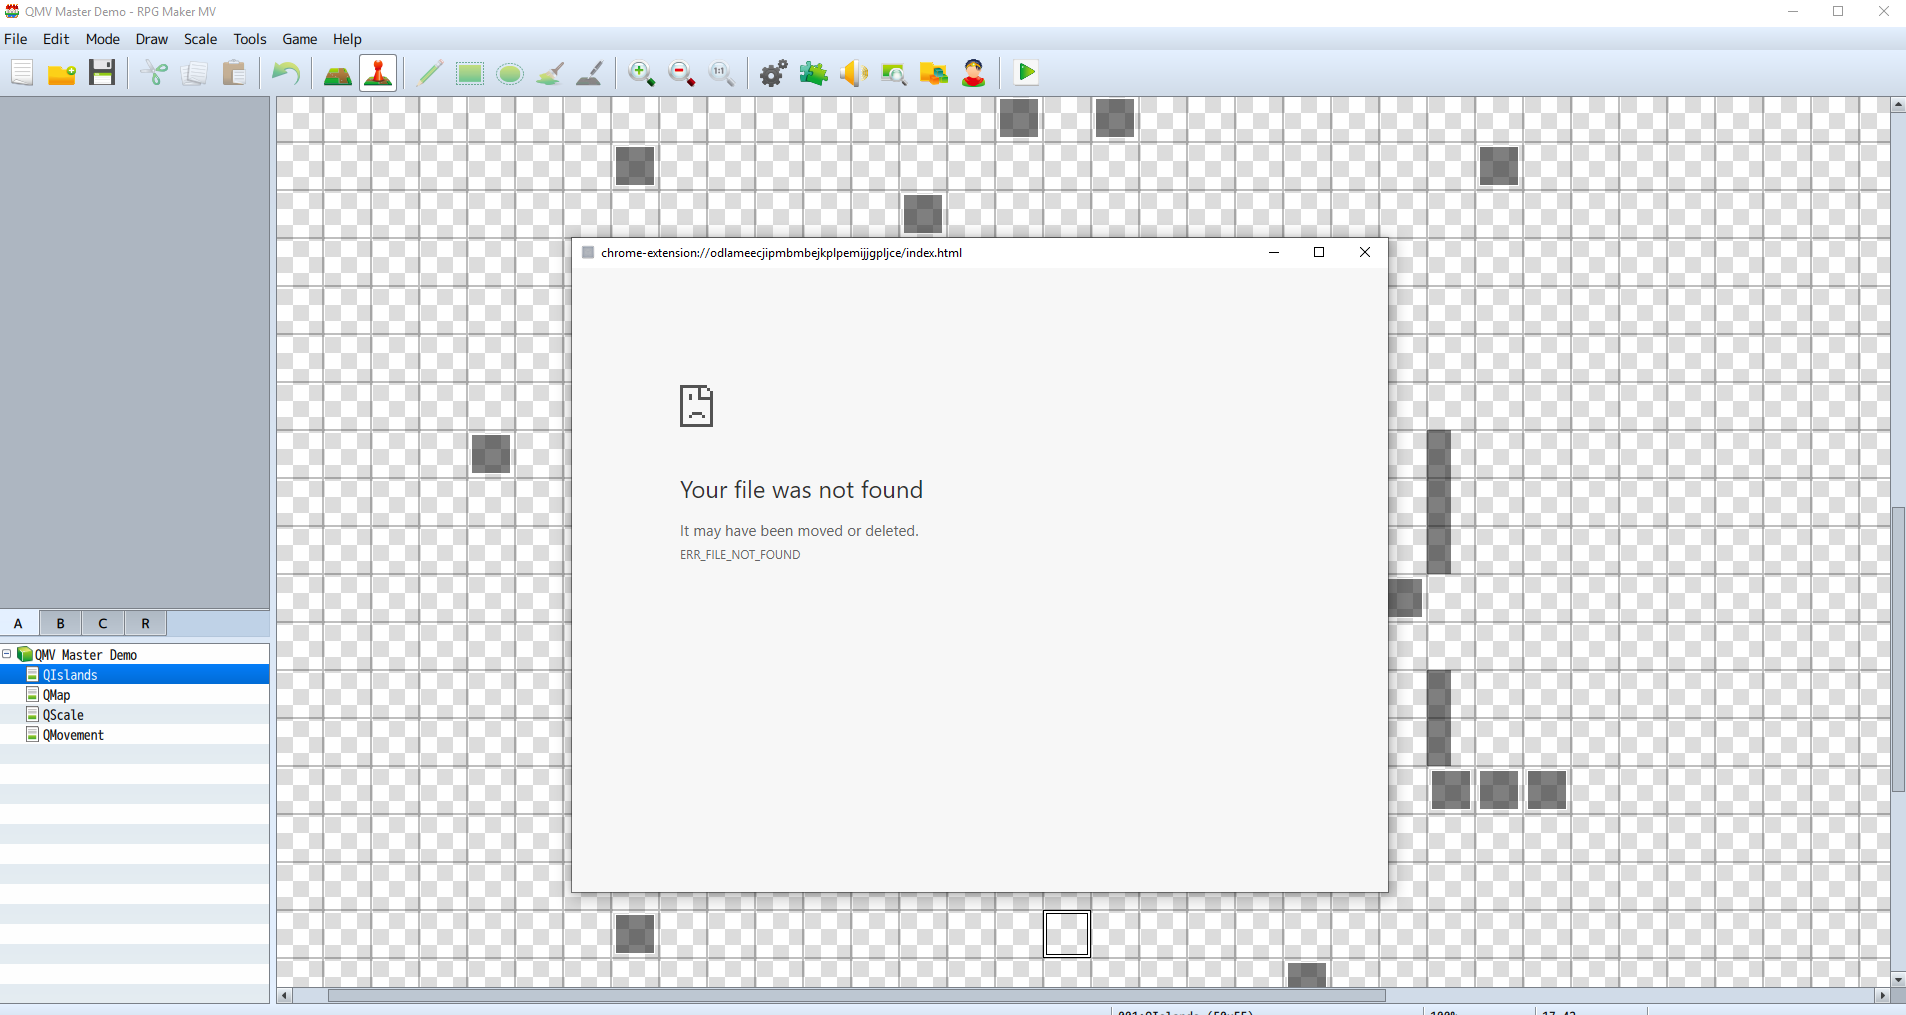Select the Rectangle drawing tool
This screenshot has height=1015, width=1906.
click(x=470, y=73)
